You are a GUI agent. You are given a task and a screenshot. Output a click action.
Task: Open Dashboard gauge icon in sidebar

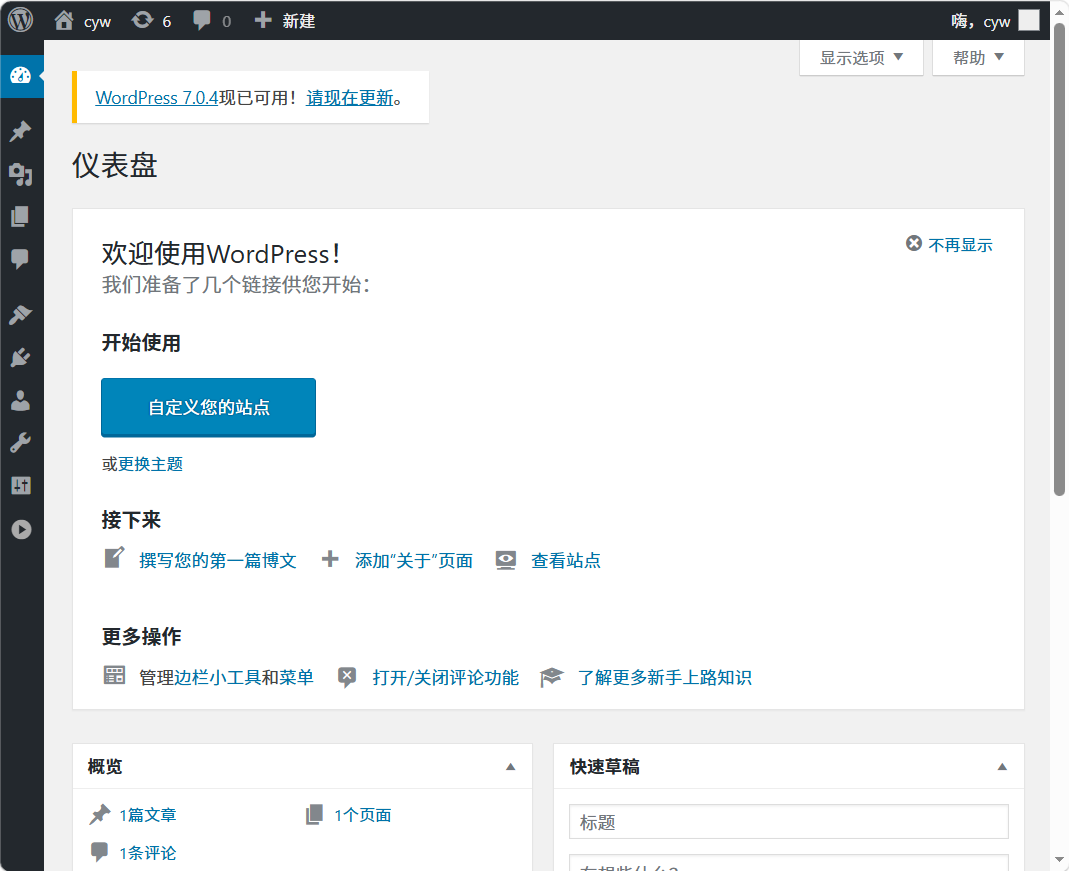20,76
